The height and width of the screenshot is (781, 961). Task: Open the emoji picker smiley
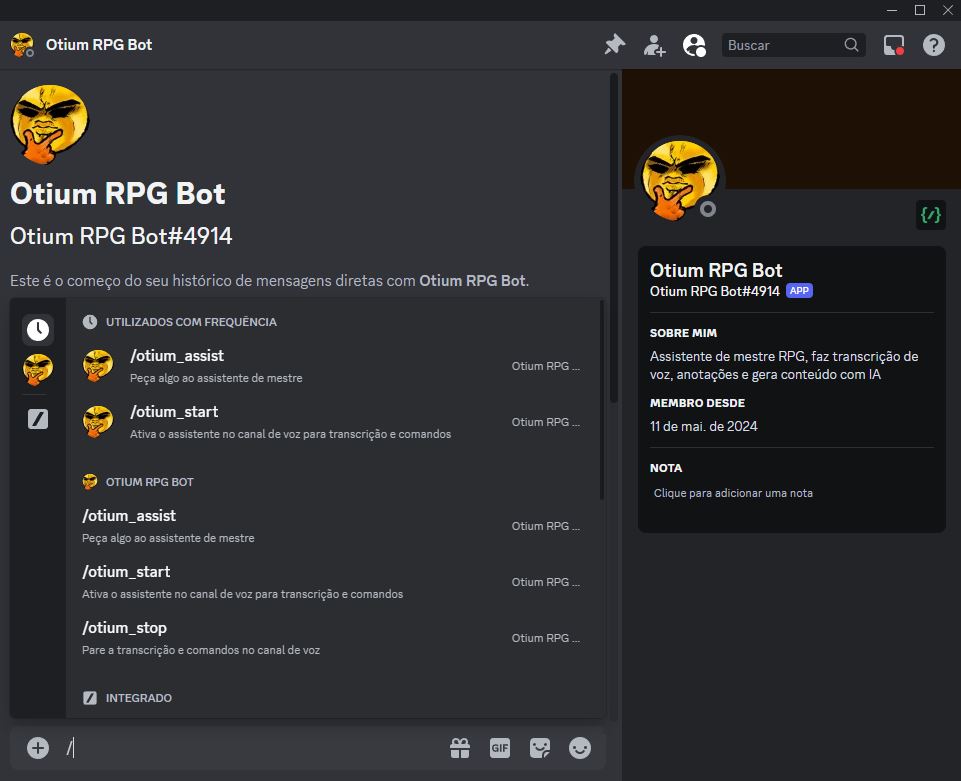(x=580, y=748)
